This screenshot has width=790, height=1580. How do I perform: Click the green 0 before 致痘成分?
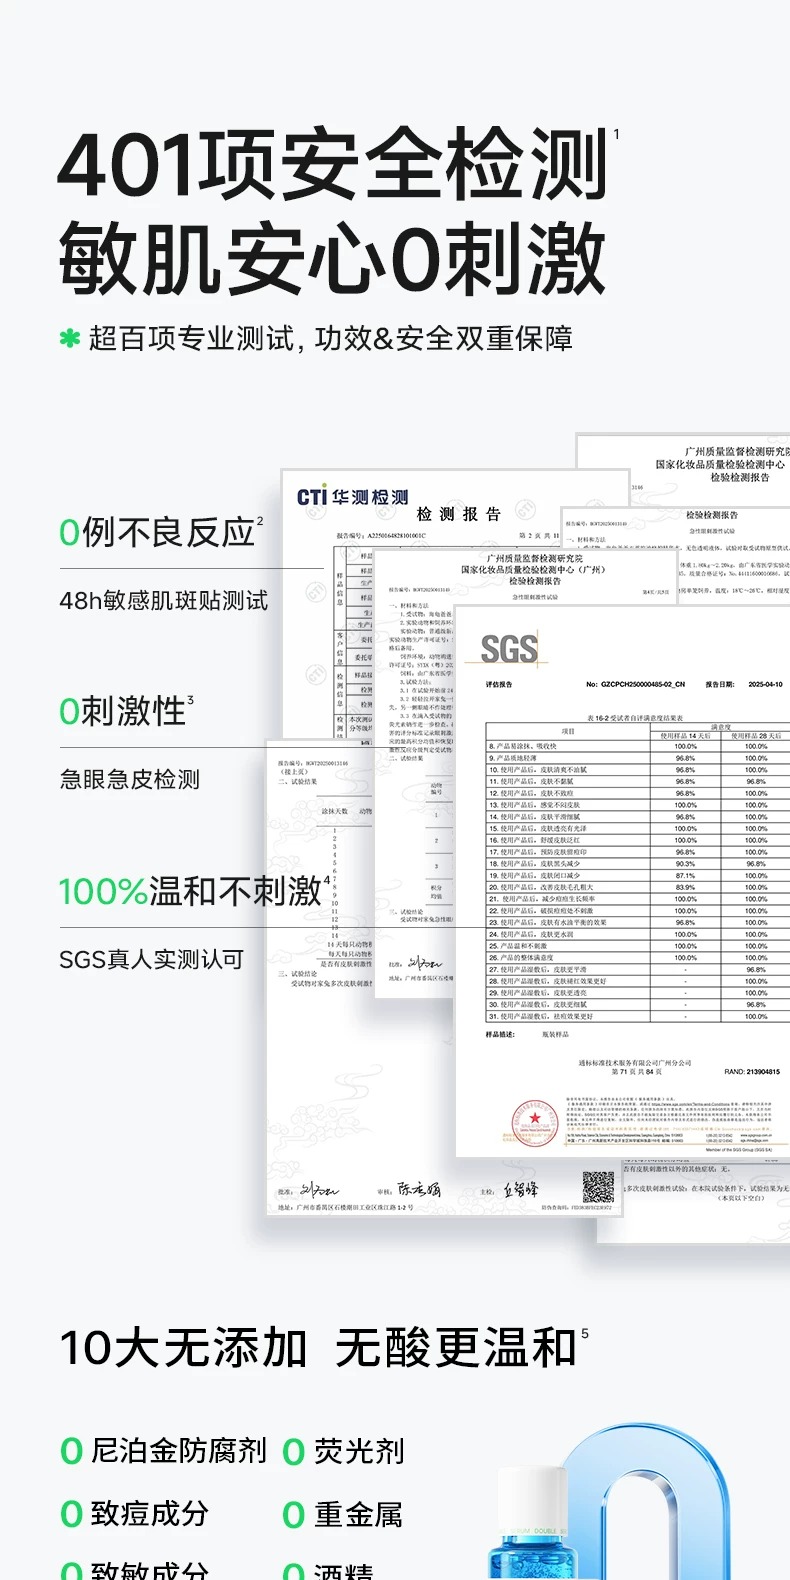71,1514
